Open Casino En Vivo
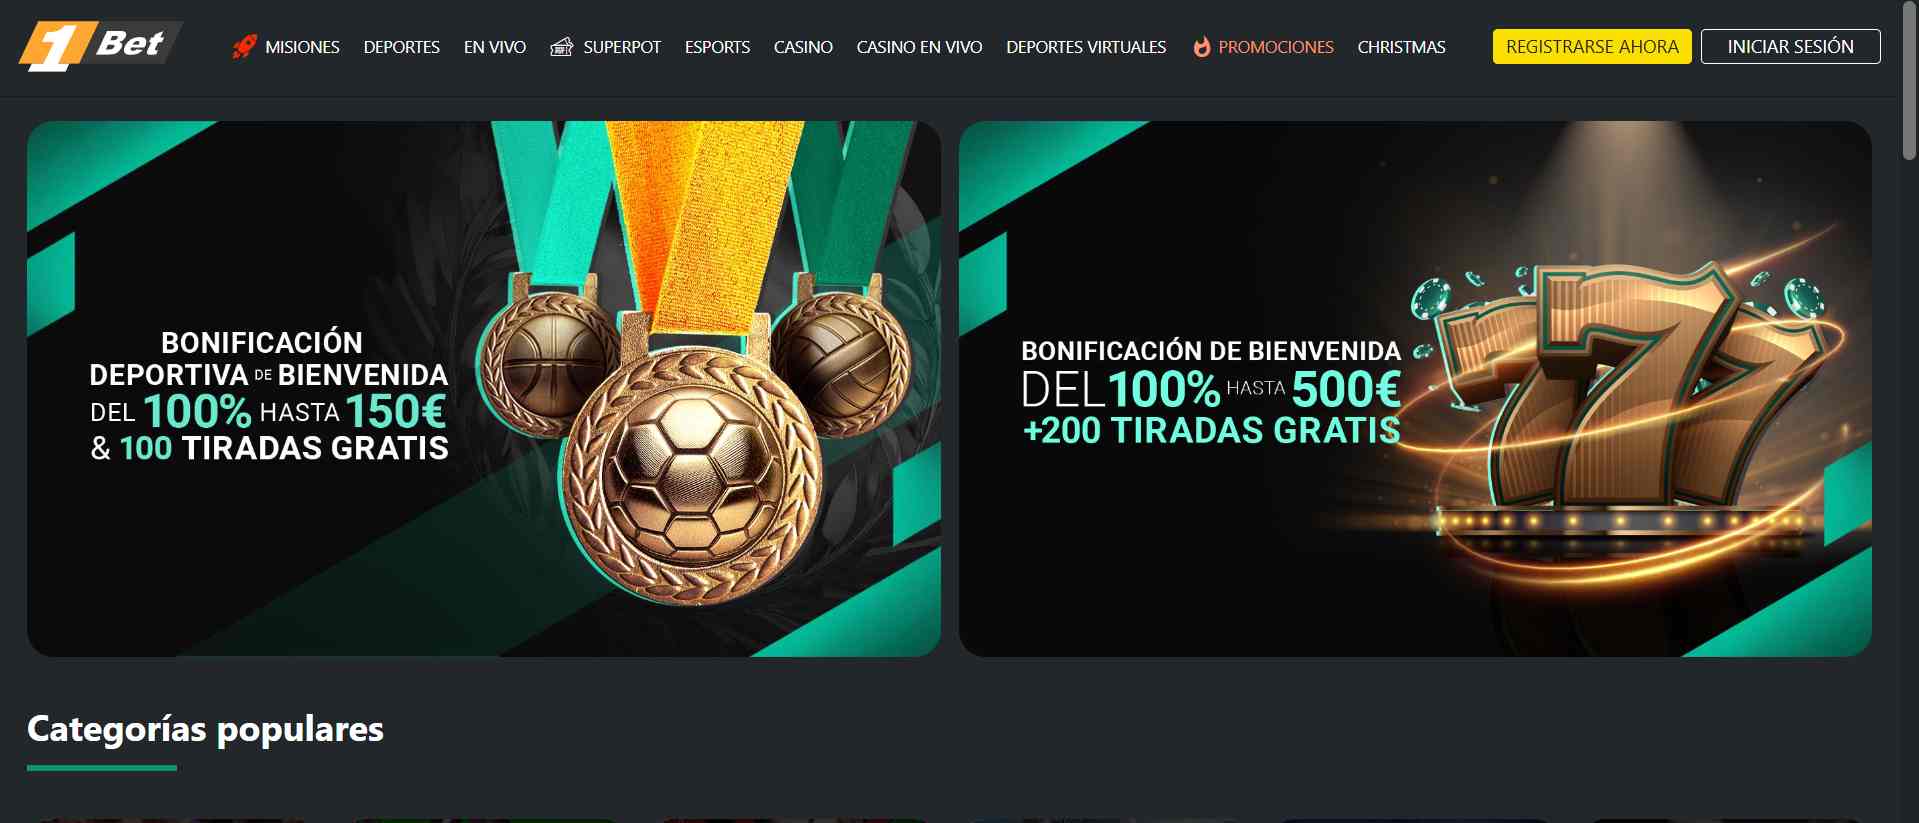 pyautogui.click(x=919, y=47)
